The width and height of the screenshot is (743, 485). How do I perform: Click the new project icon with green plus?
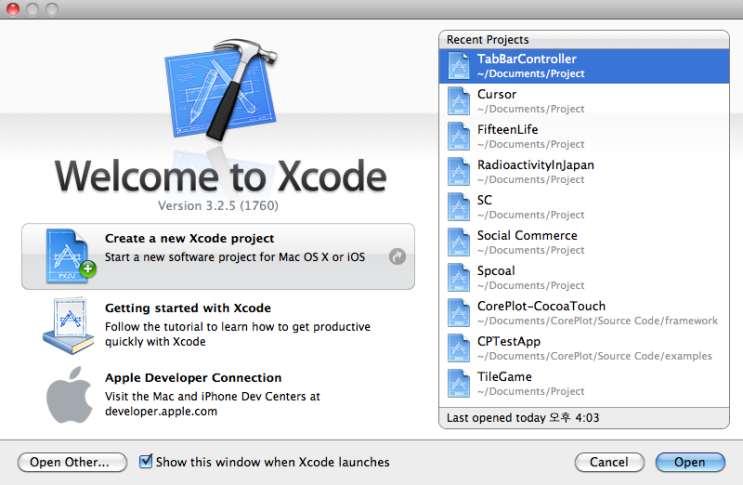coord(70,256)
